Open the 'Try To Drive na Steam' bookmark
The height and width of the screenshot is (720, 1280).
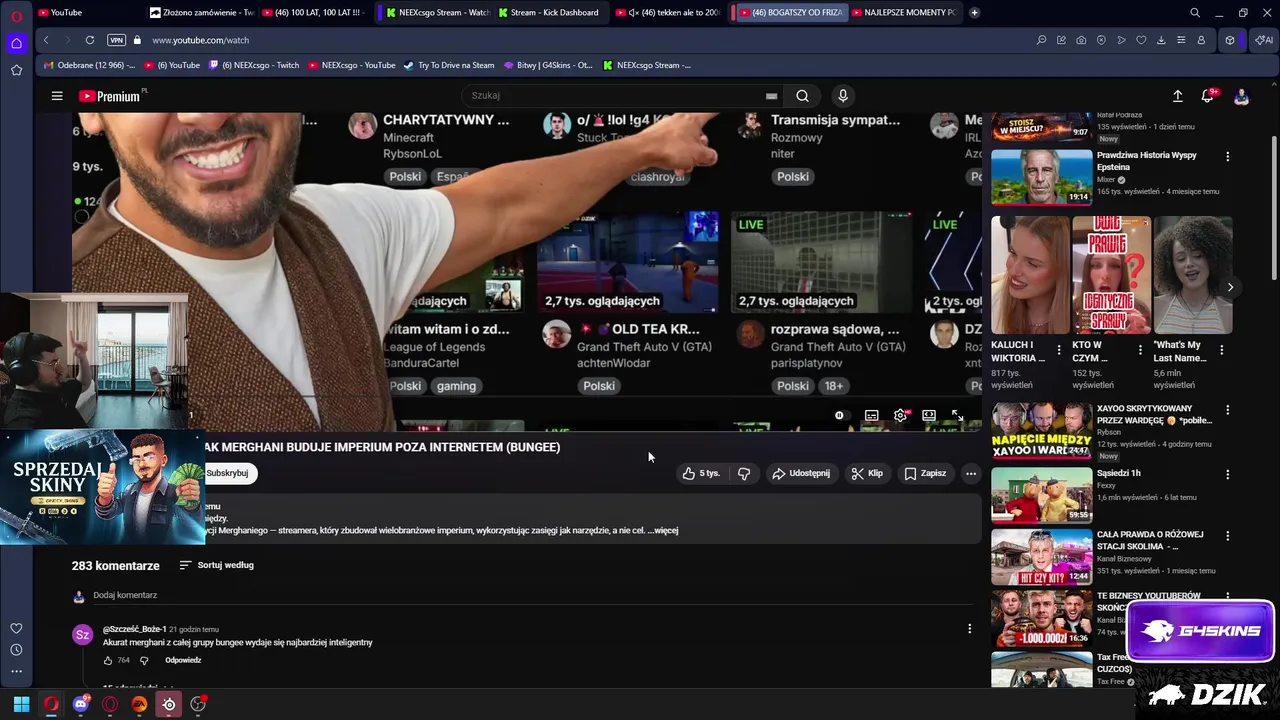coord(448,65)
